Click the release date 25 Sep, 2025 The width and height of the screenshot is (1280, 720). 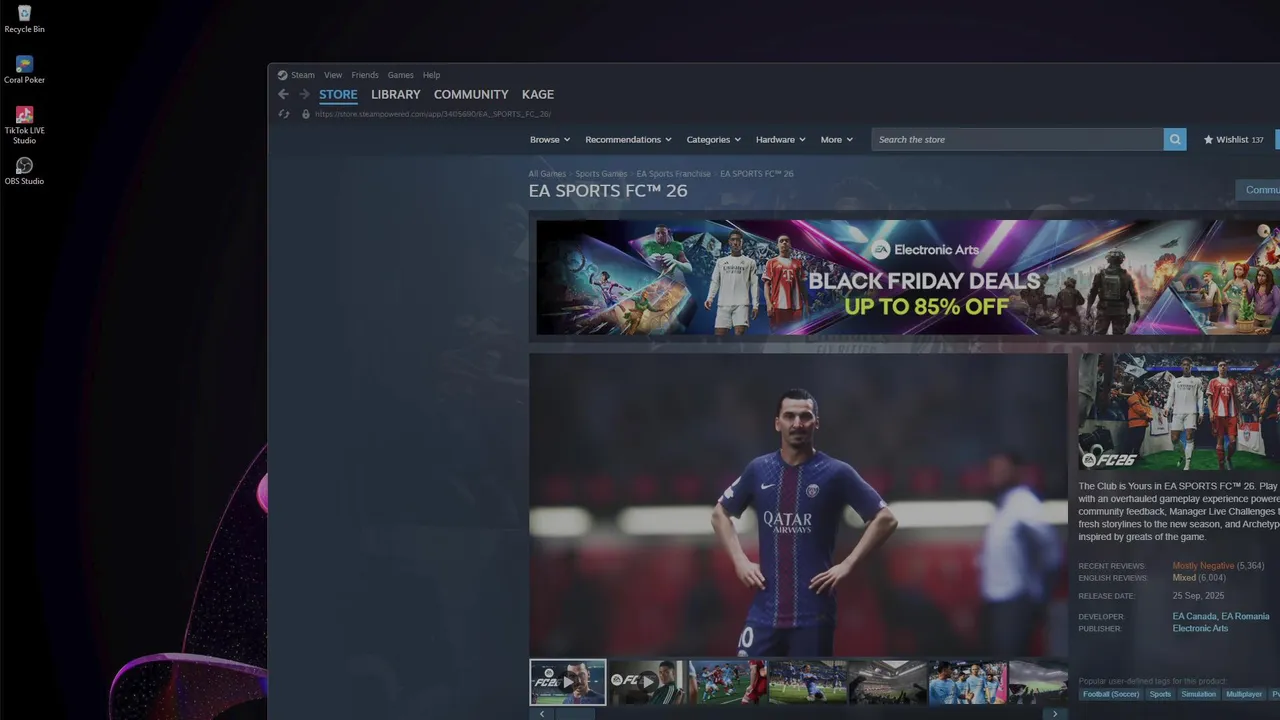coord(1198,596)
